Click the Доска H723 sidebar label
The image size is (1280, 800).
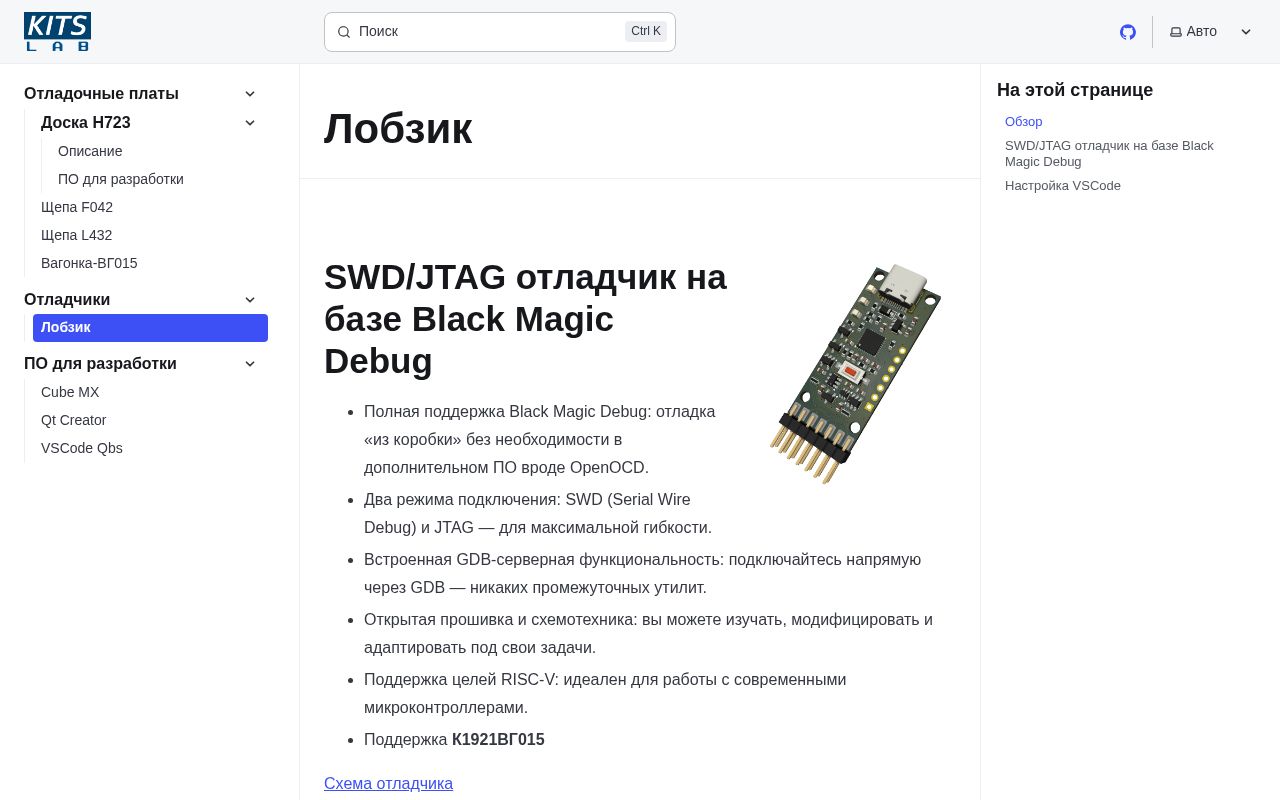pos(86,123)
